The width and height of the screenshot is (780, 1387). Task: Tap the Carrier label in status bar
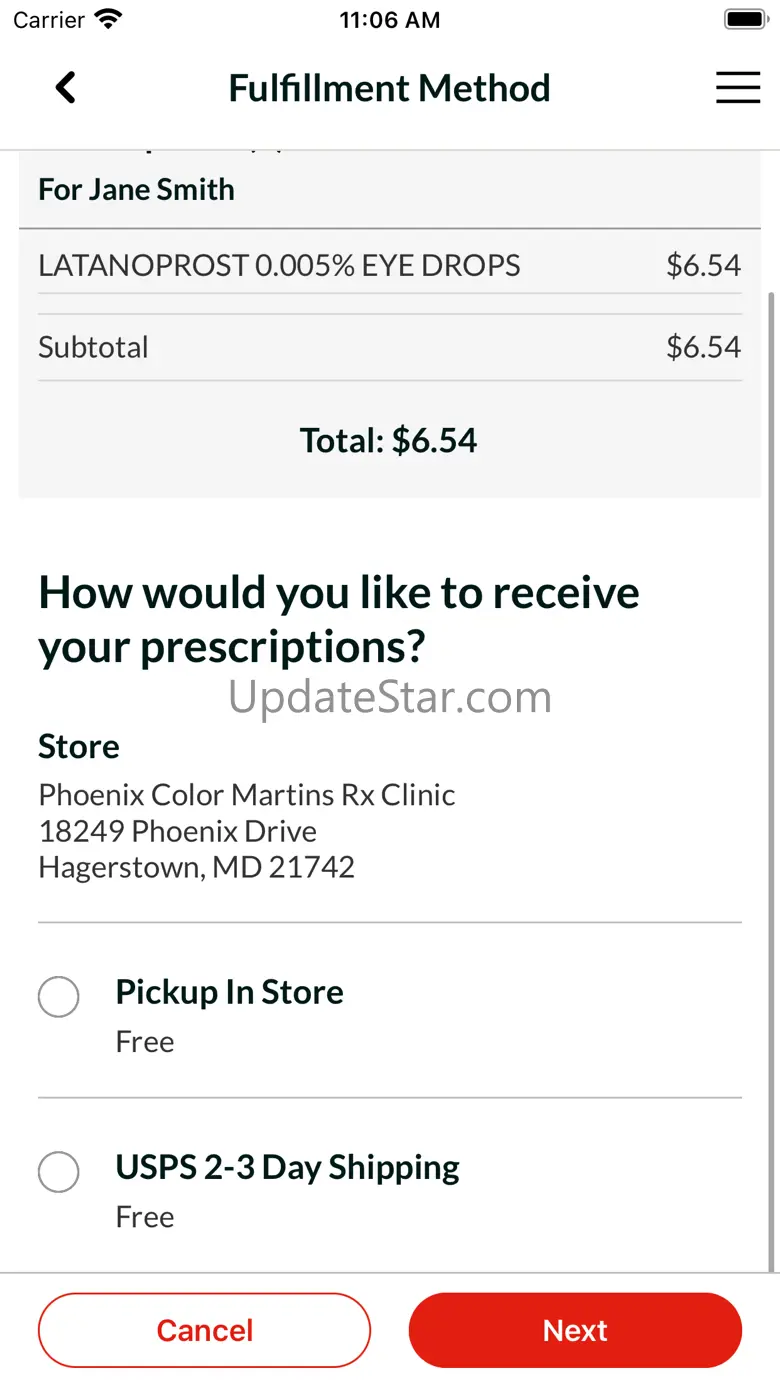coord(49,20)
